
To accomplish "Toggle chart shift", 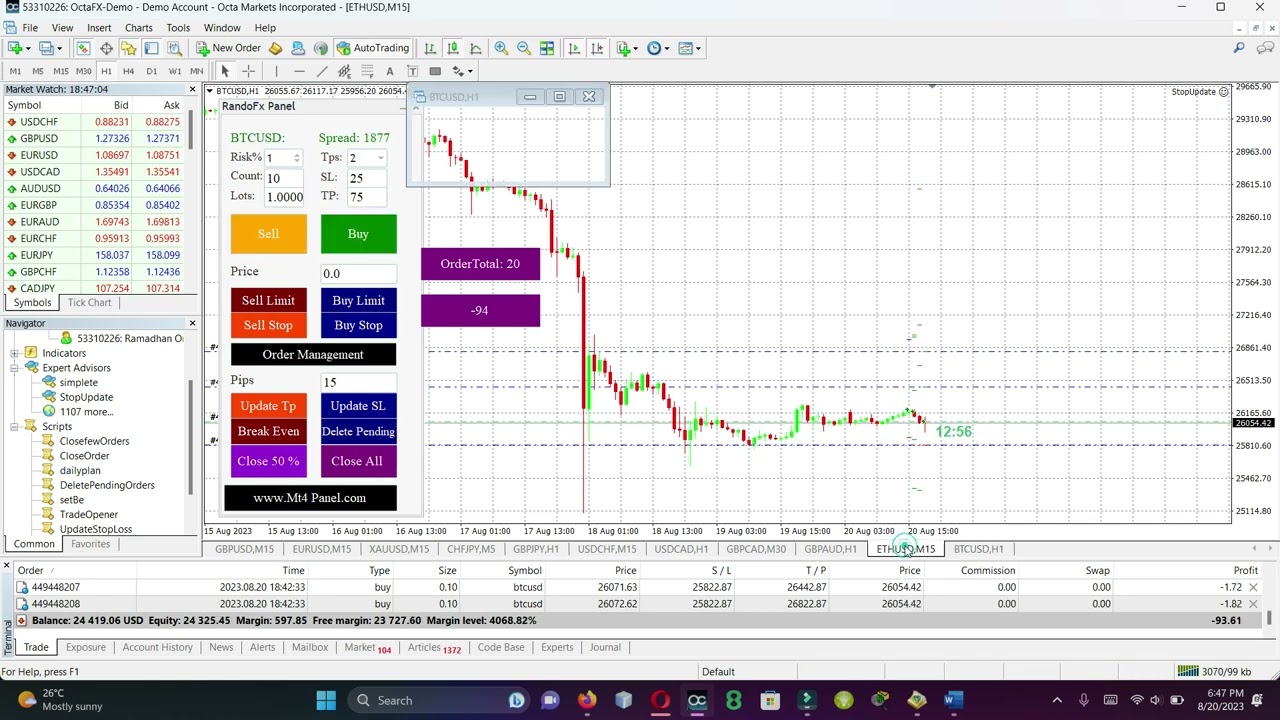I will (597, 48).
